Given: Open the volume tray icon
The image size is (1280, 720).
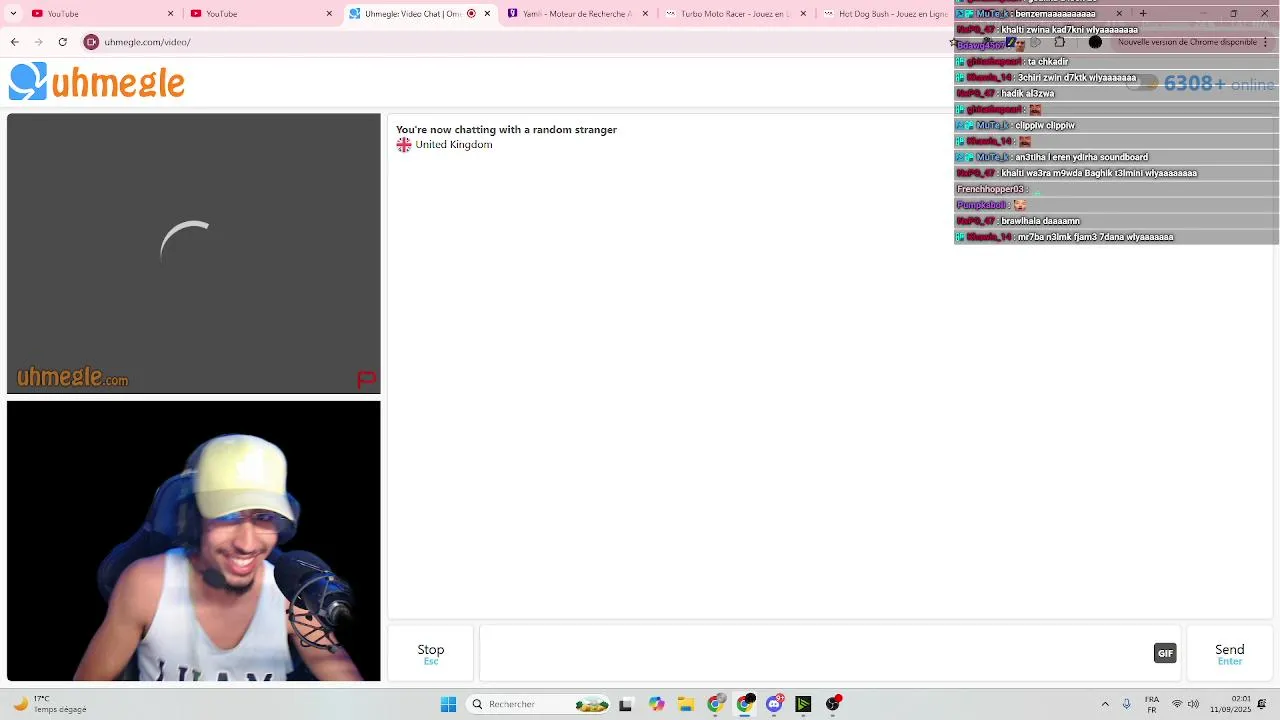Looking at the screenshot, I should [x=1193, y=704].
